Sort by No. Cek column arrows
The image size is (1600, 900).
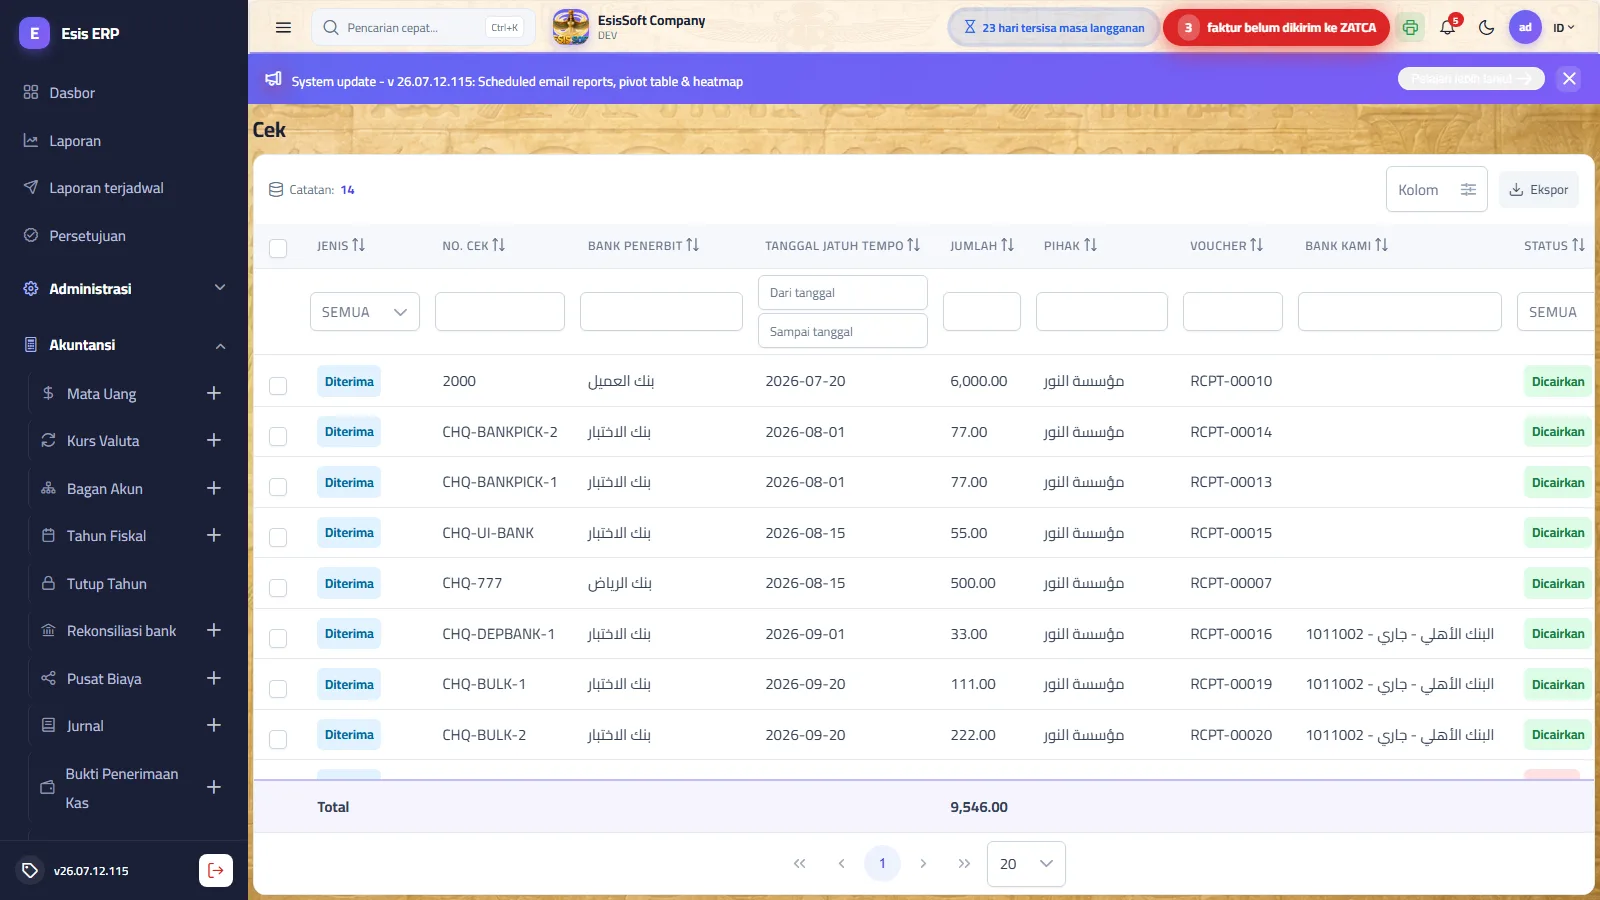coord(499,245)
